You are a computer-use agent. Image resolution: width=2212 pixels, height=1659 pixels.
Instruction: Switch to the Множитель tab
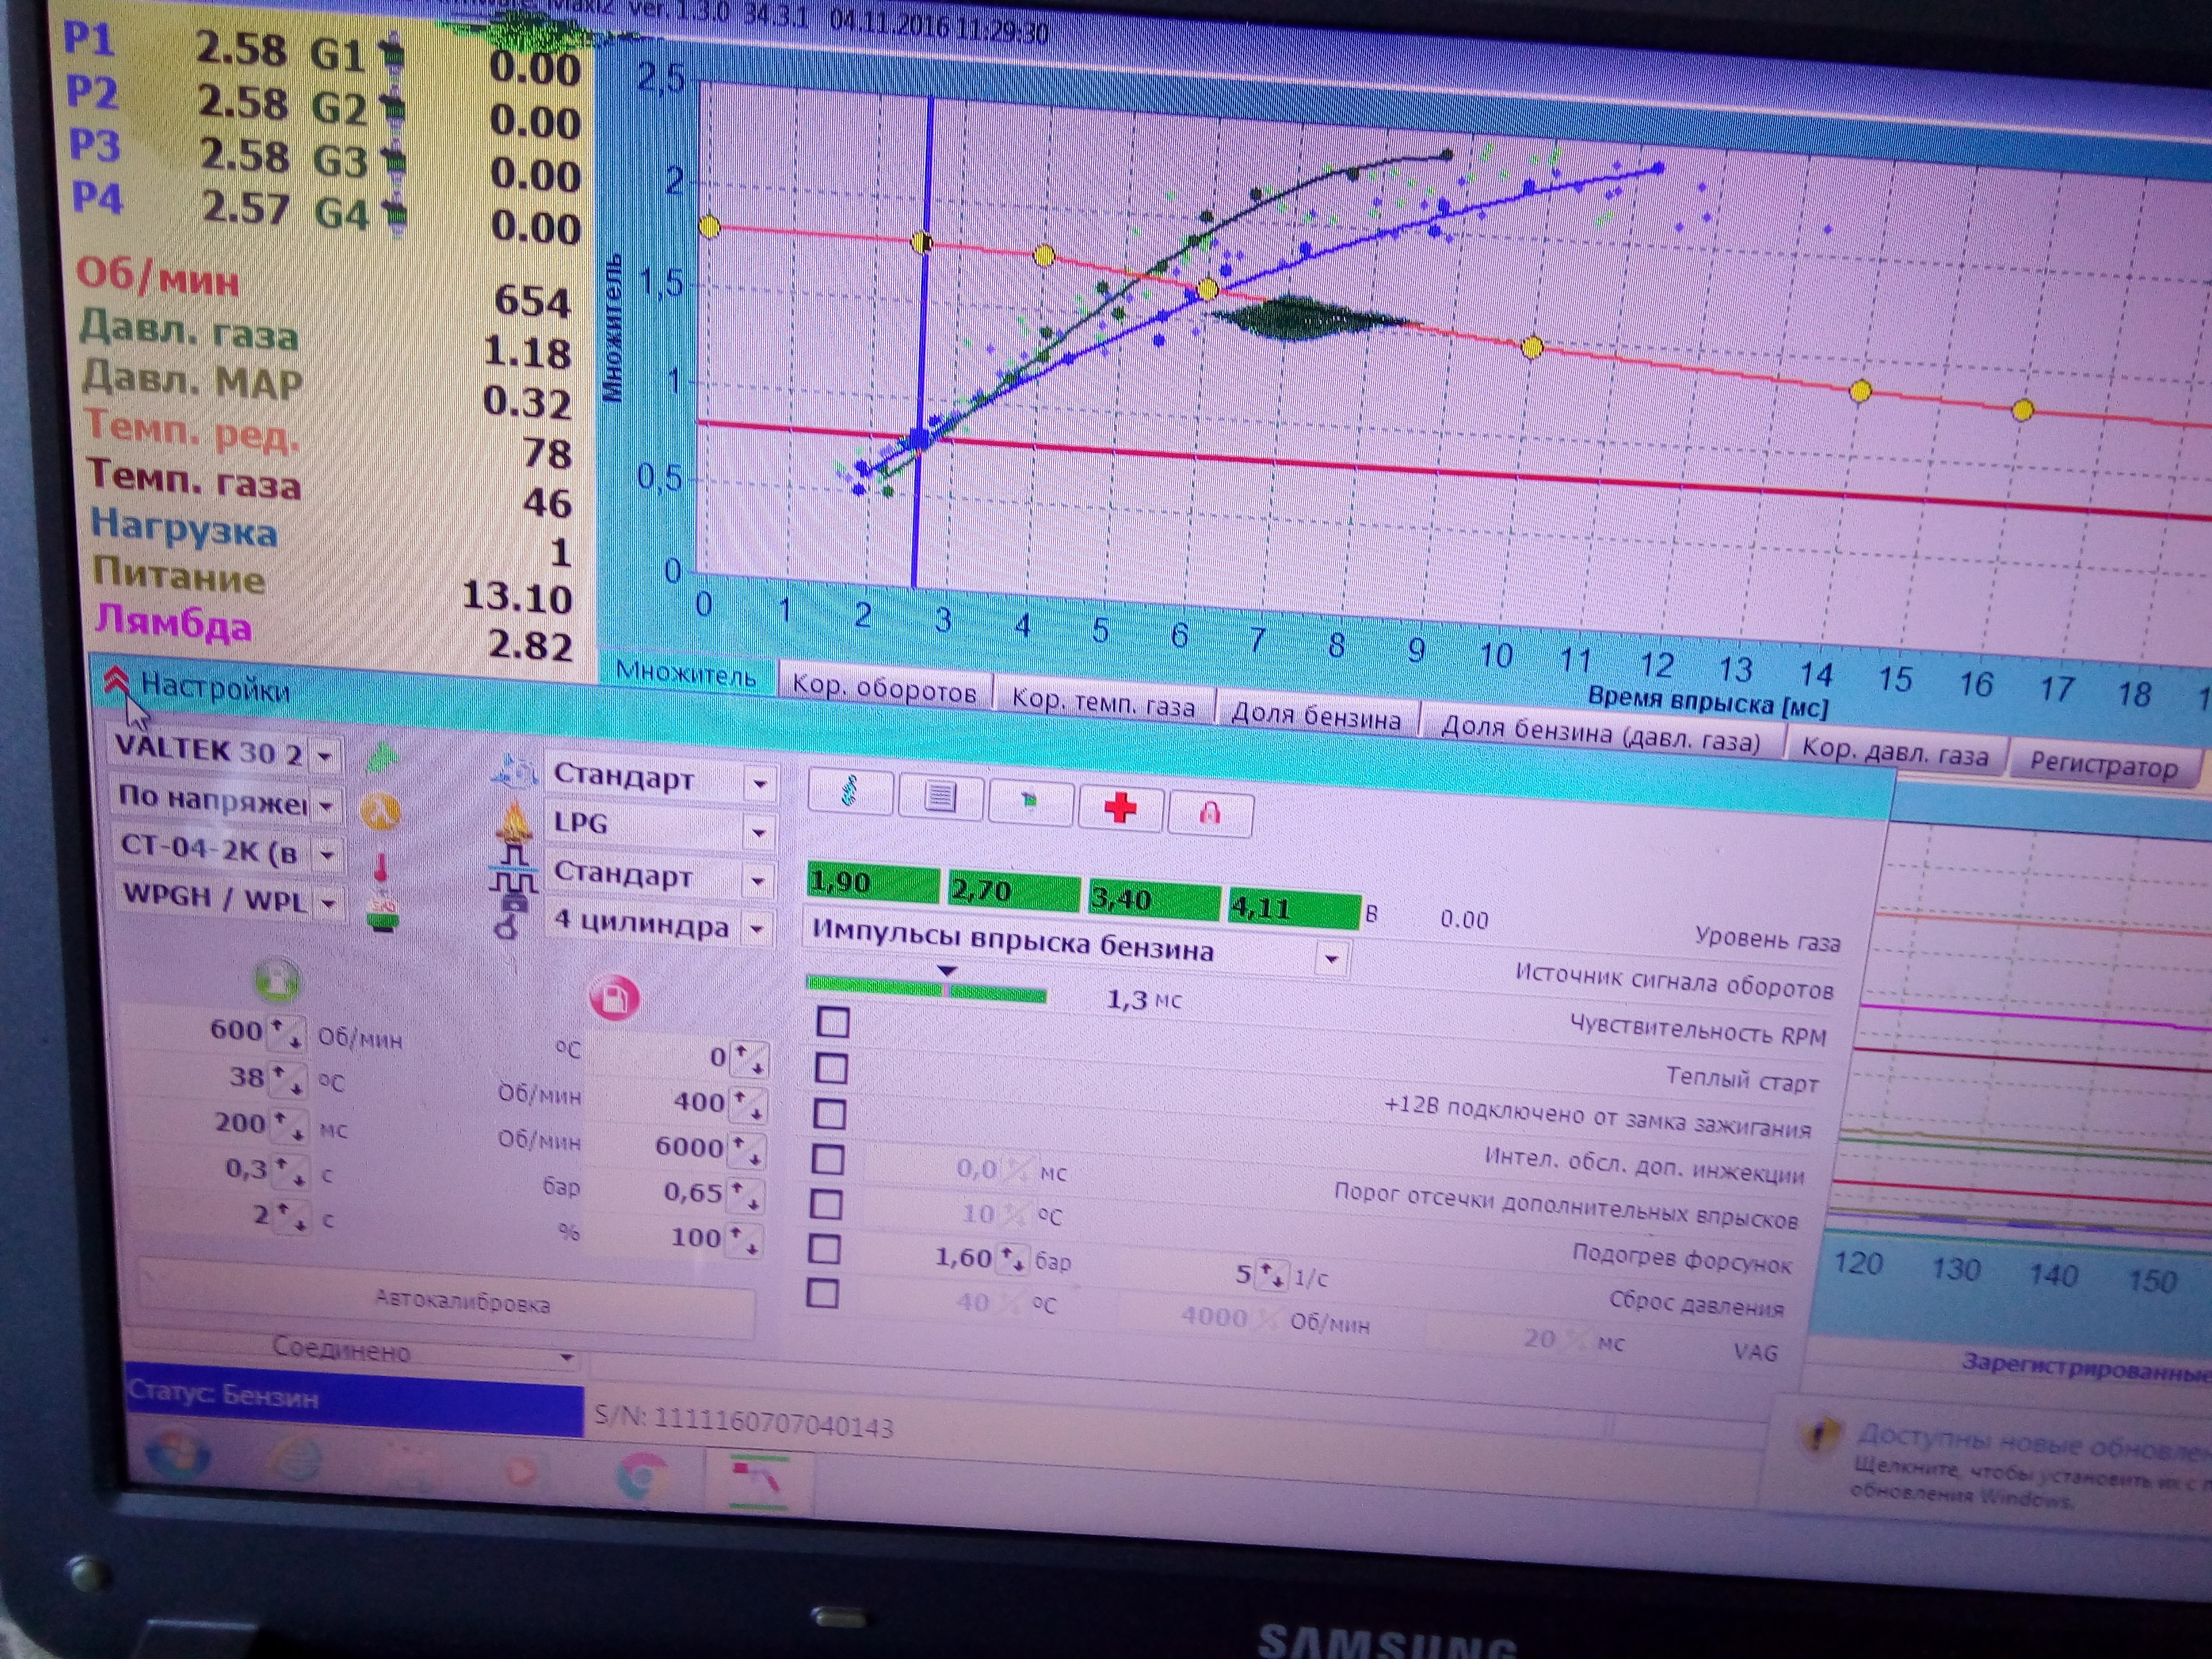point(686,674)
